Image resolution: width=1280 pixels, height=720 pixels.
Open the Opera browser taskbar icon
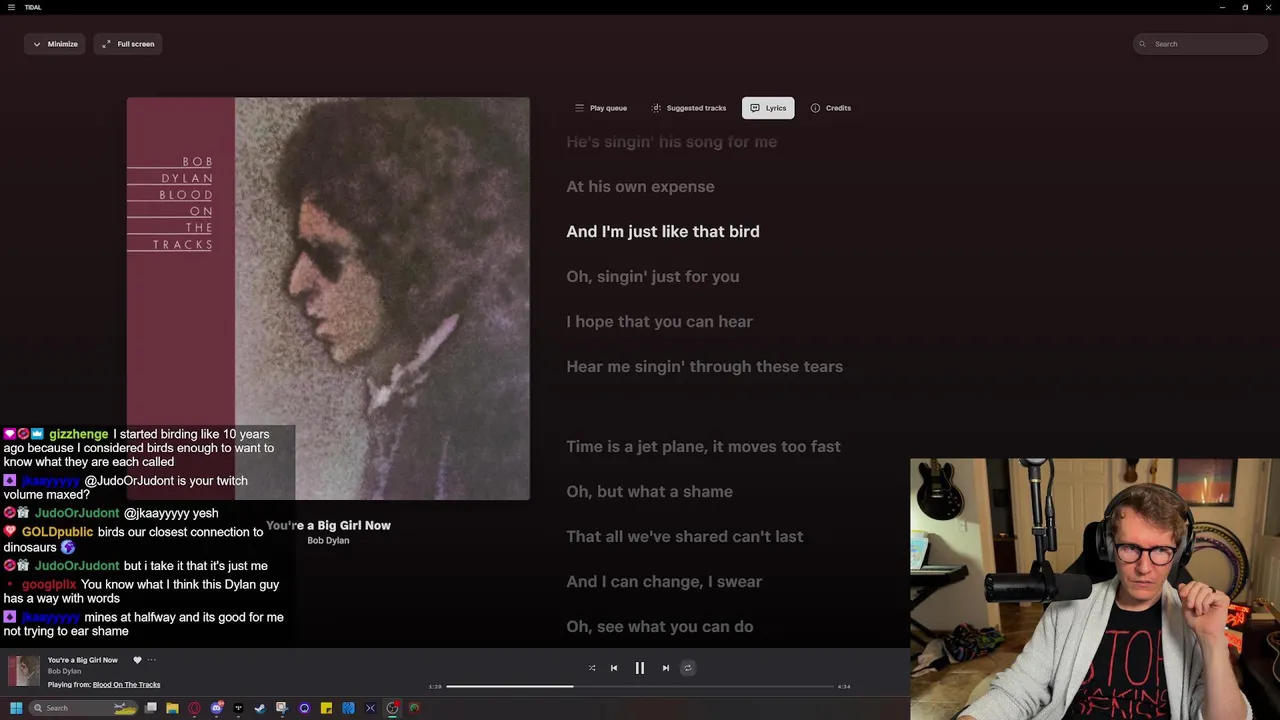tap(194, 708)
